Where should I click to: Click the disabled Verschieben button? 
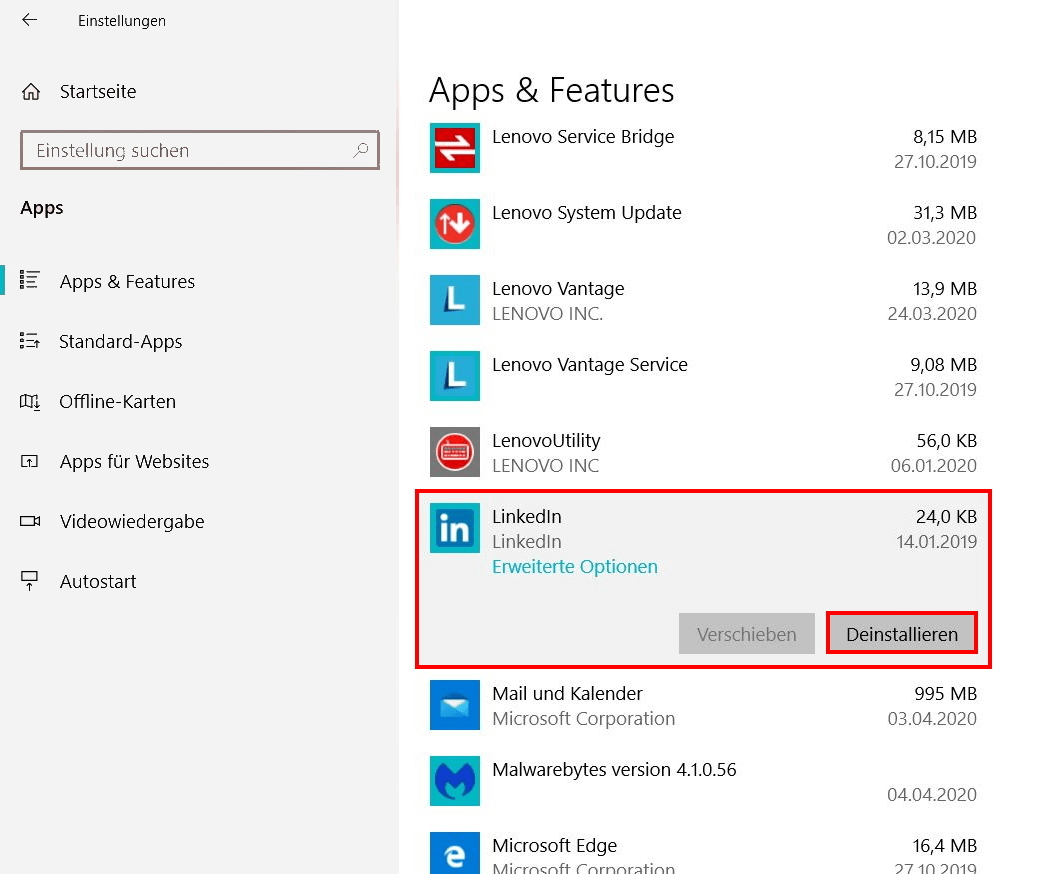click(x=746, y=634)
